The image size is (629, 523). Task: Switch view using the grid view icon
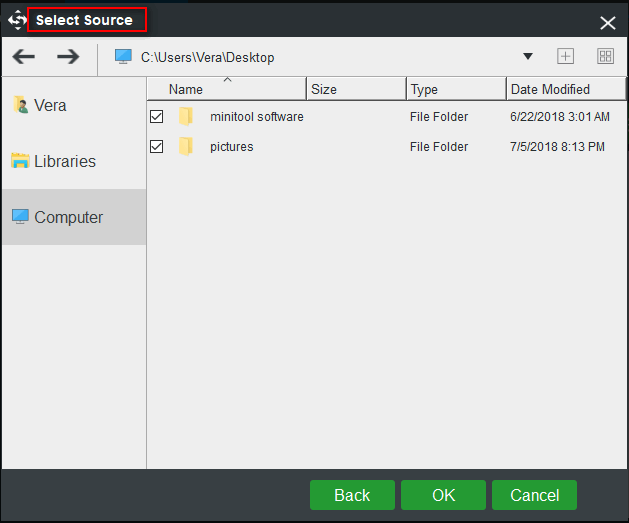click(605, 57)
